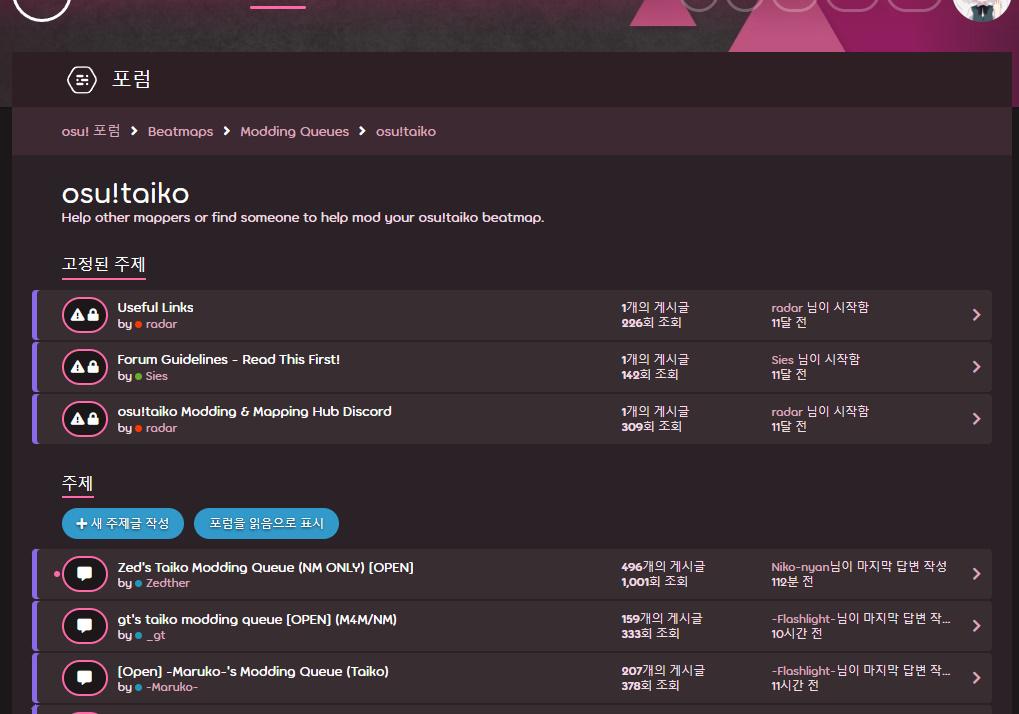Click the speech bubble icon for gt's taiko modding queue

(x=85, y=626)
